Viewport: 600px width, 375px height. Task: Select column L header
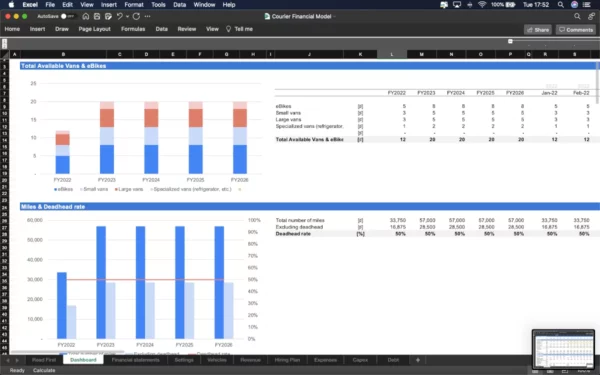click(392, 54)
